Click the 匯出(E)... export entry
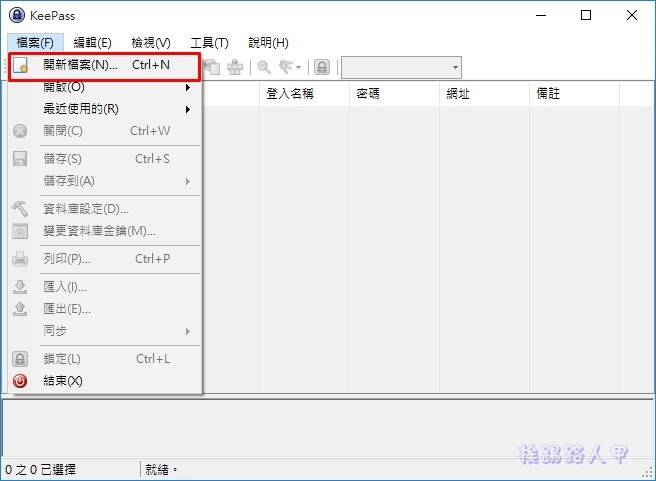Viewport: 656px width, 481px height. click(105, 309)
